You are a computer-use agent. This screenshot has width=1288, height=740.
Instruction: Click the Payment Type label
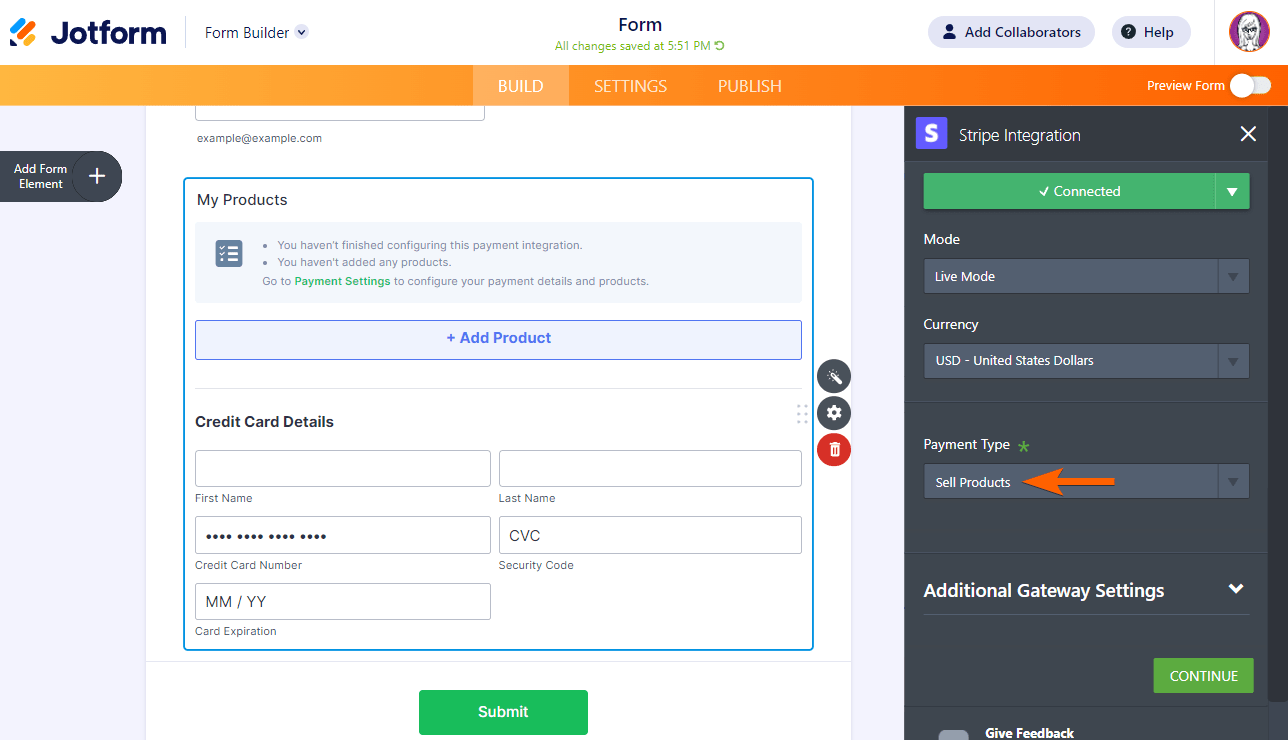(966, 444)
